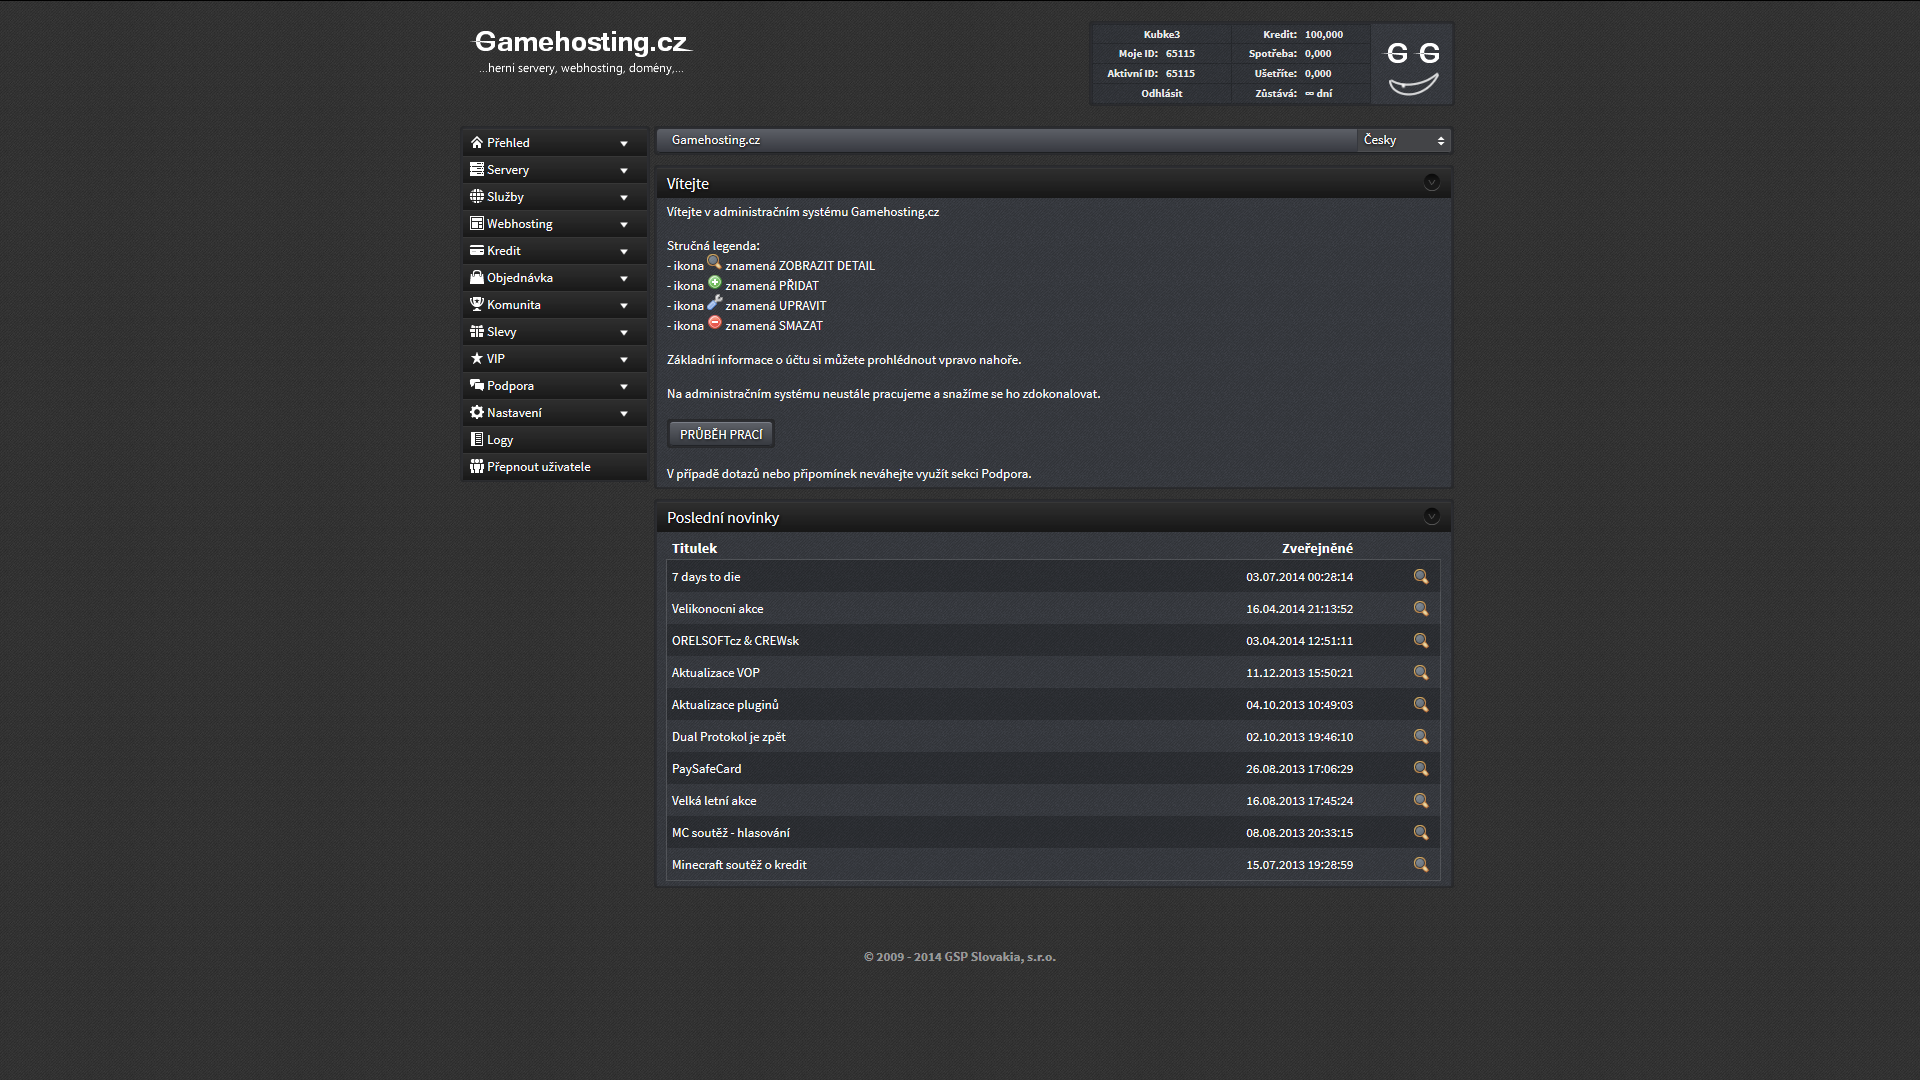The width and height of the screenshot is (1920, 1080).
Task: Collapse the Poslední novinky panel
Action: click(1432, 516)
